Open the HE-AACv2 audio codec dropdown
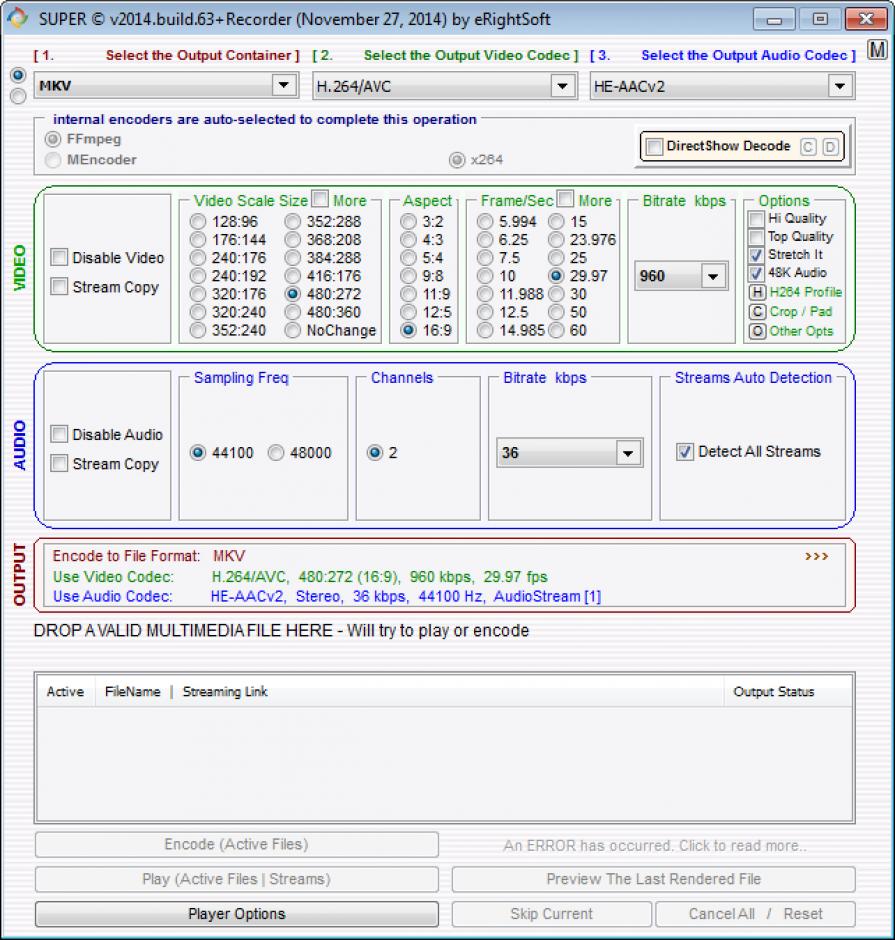Image resolution: width=895 pixels, height=940 pixels. click(x=840, y=86)
